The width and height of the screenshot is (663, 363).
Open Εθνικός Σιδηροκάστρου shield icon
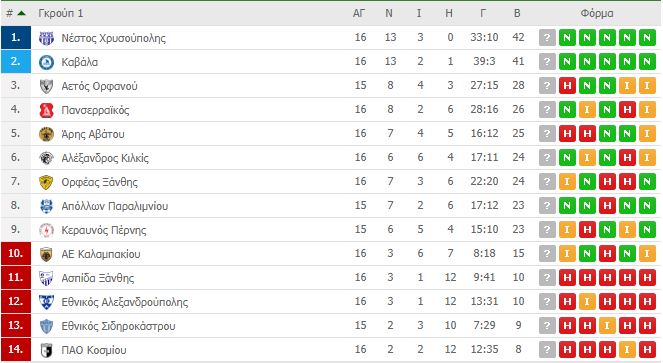point(46,326)
